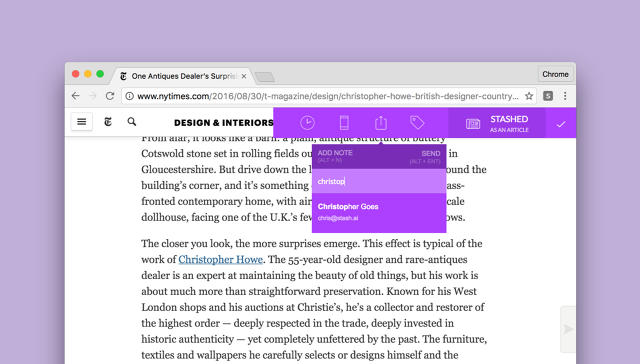Open the NYTimes sections hamburger menu
The image size is (640, 364).
click(82, 122)
